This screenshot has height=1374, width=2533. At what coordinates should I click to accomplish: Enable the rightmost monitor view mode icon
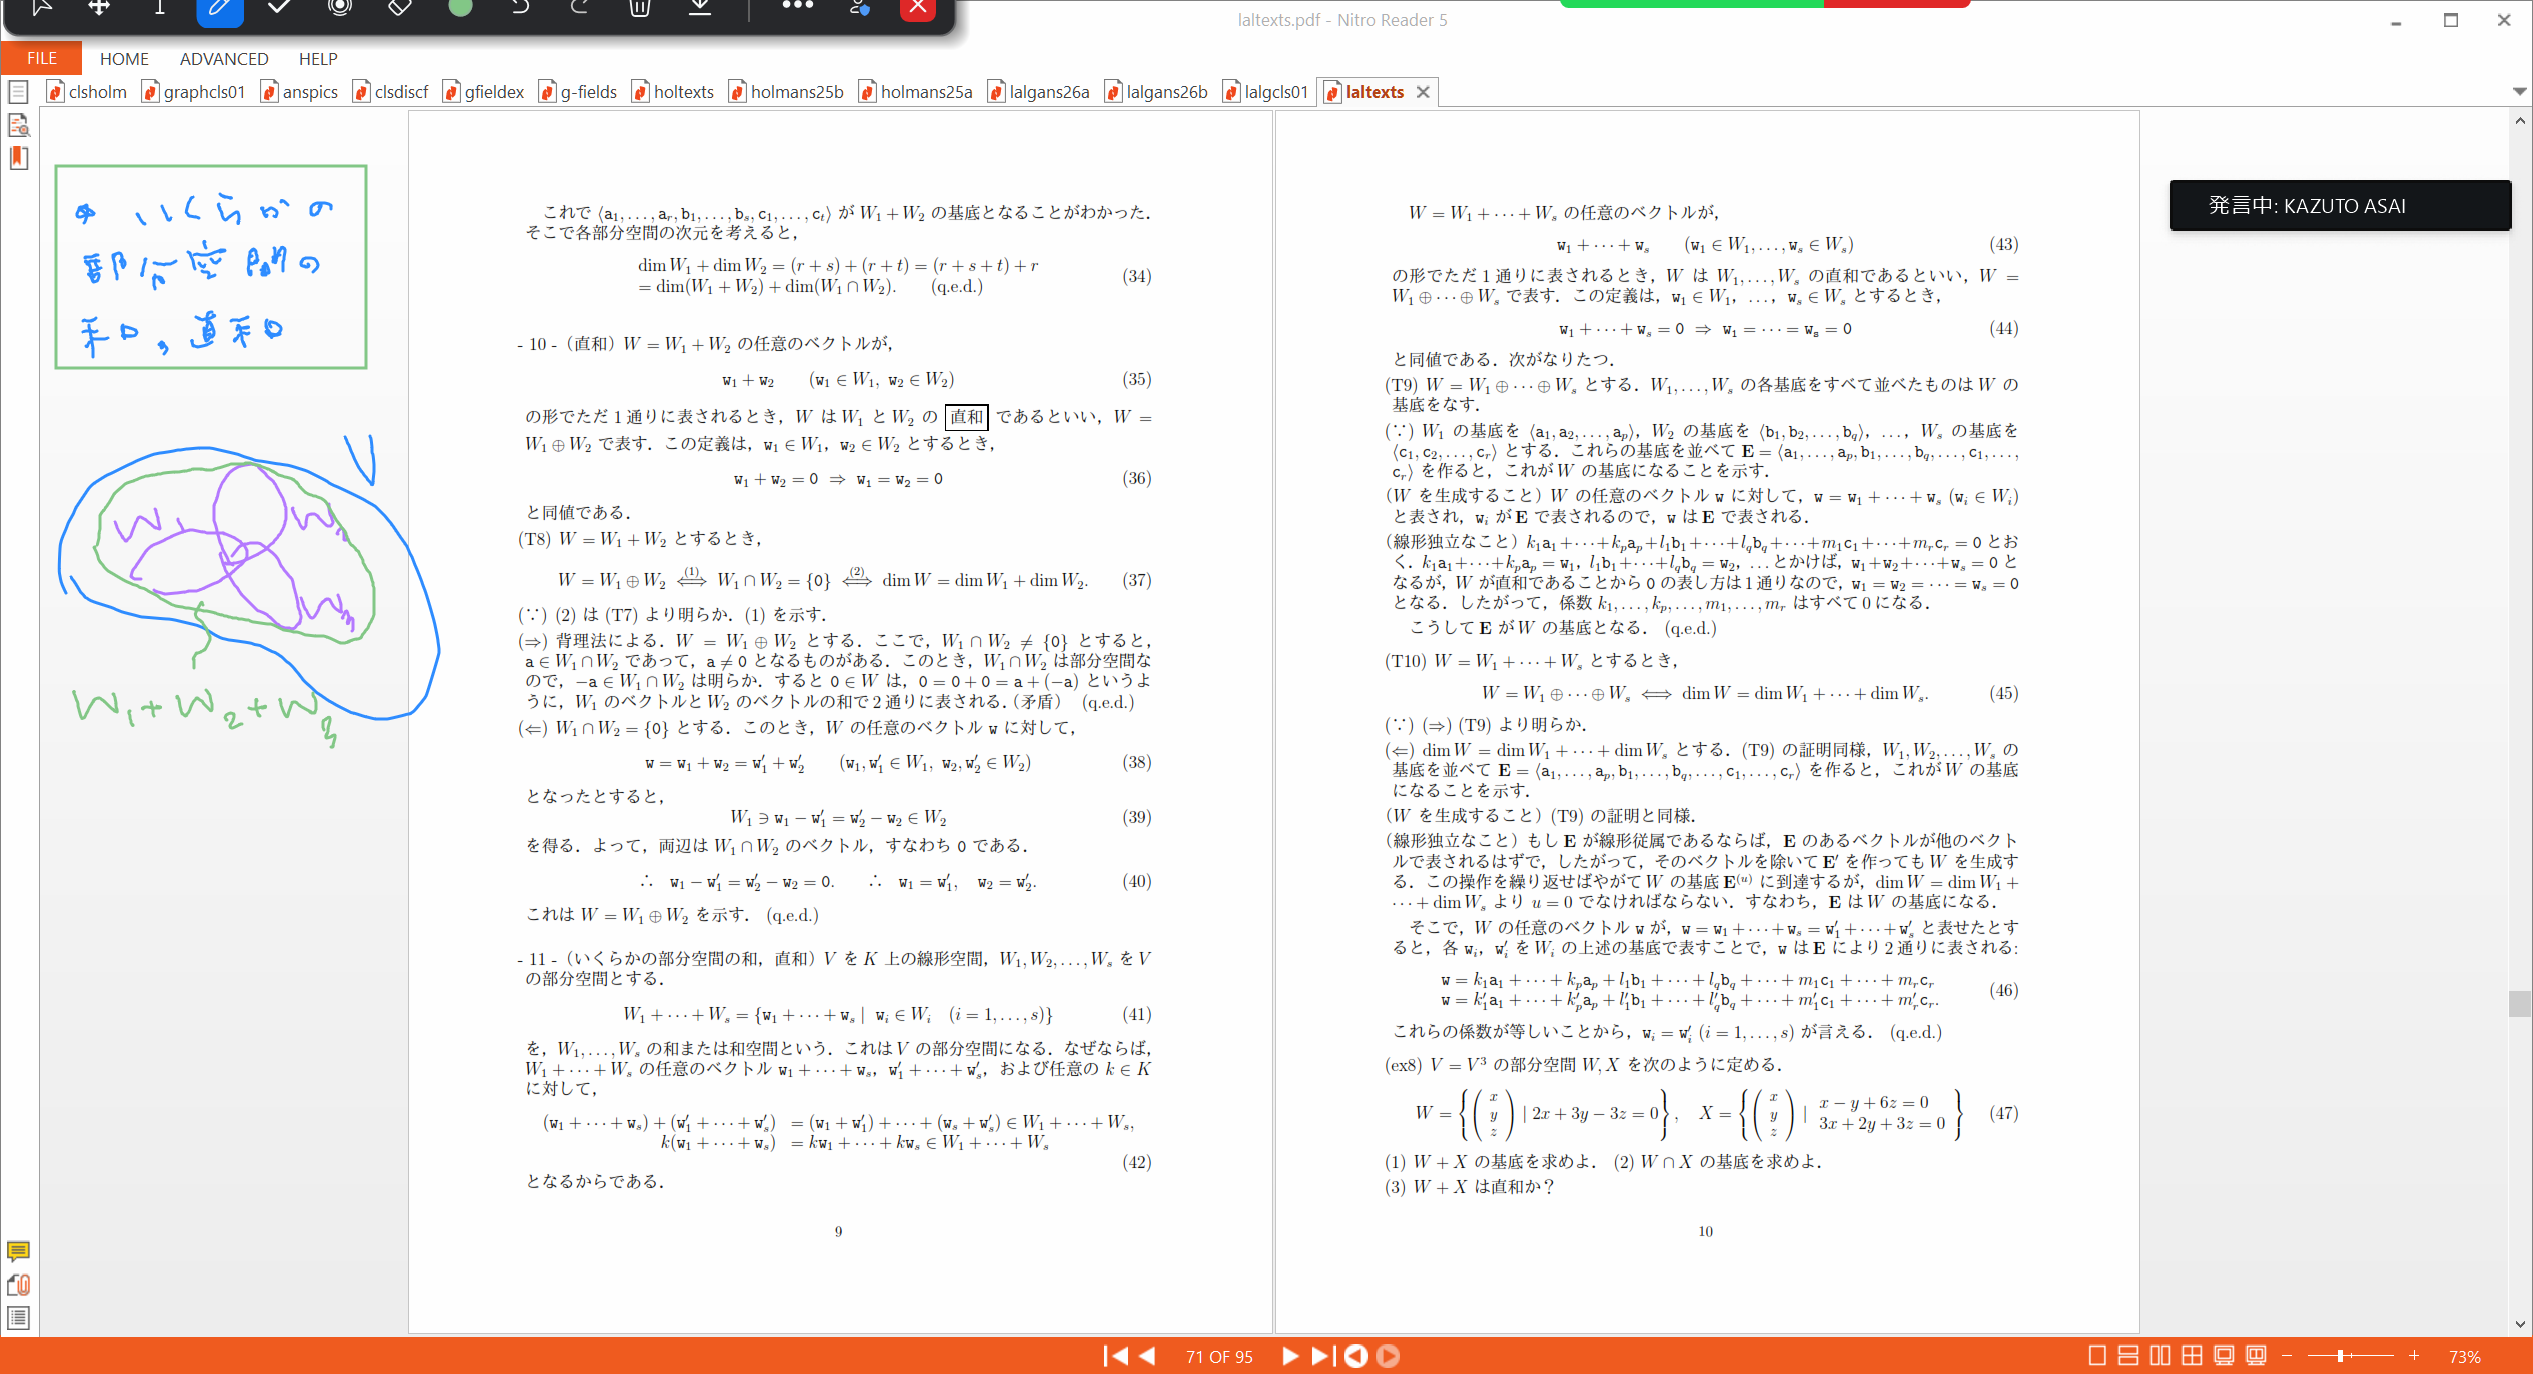point(2256,1356)
